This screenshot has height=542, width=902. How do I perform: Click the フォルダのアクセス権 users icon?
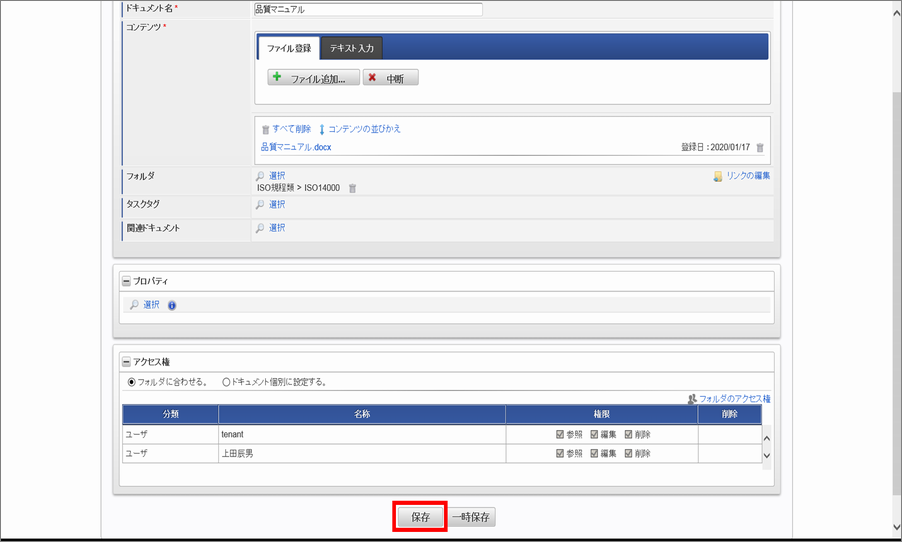coord(692,399)
